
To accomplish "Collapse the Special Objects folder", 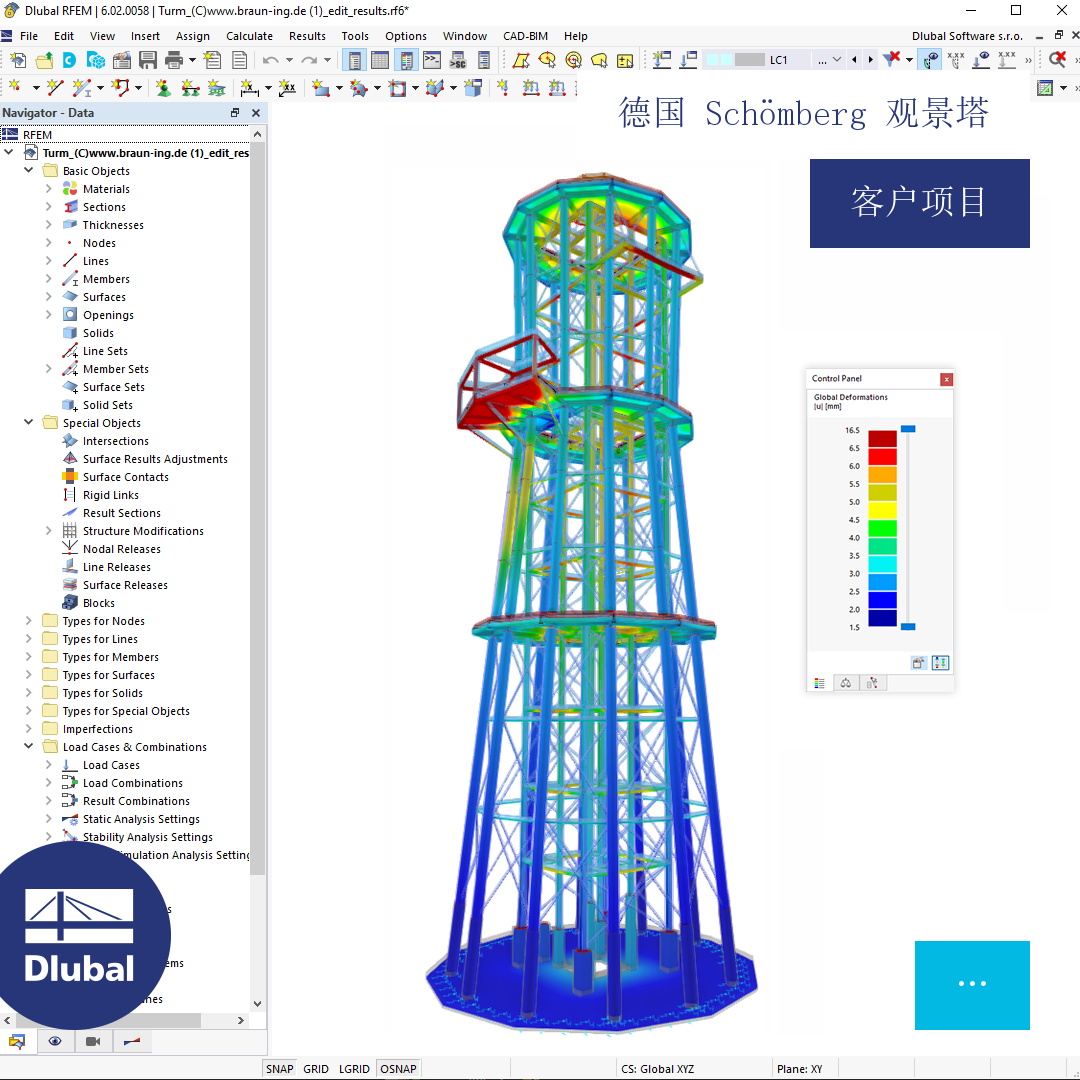I will click(29, 422).
